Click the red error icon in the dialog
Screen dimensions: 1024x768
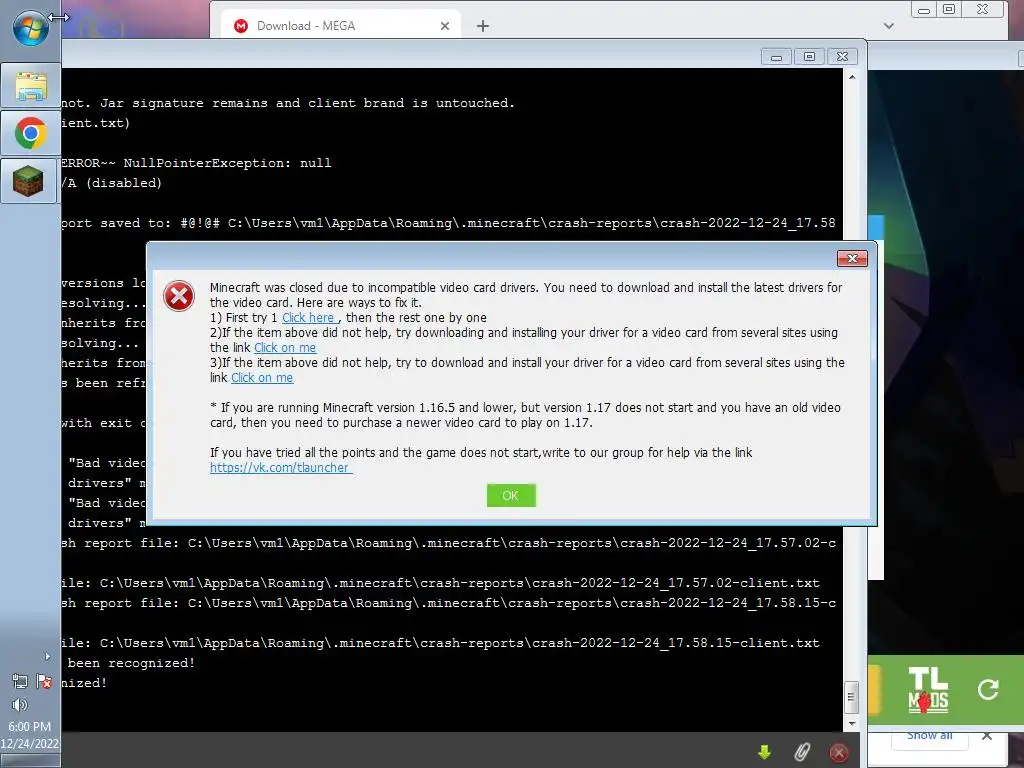click(x=179, y=296)
